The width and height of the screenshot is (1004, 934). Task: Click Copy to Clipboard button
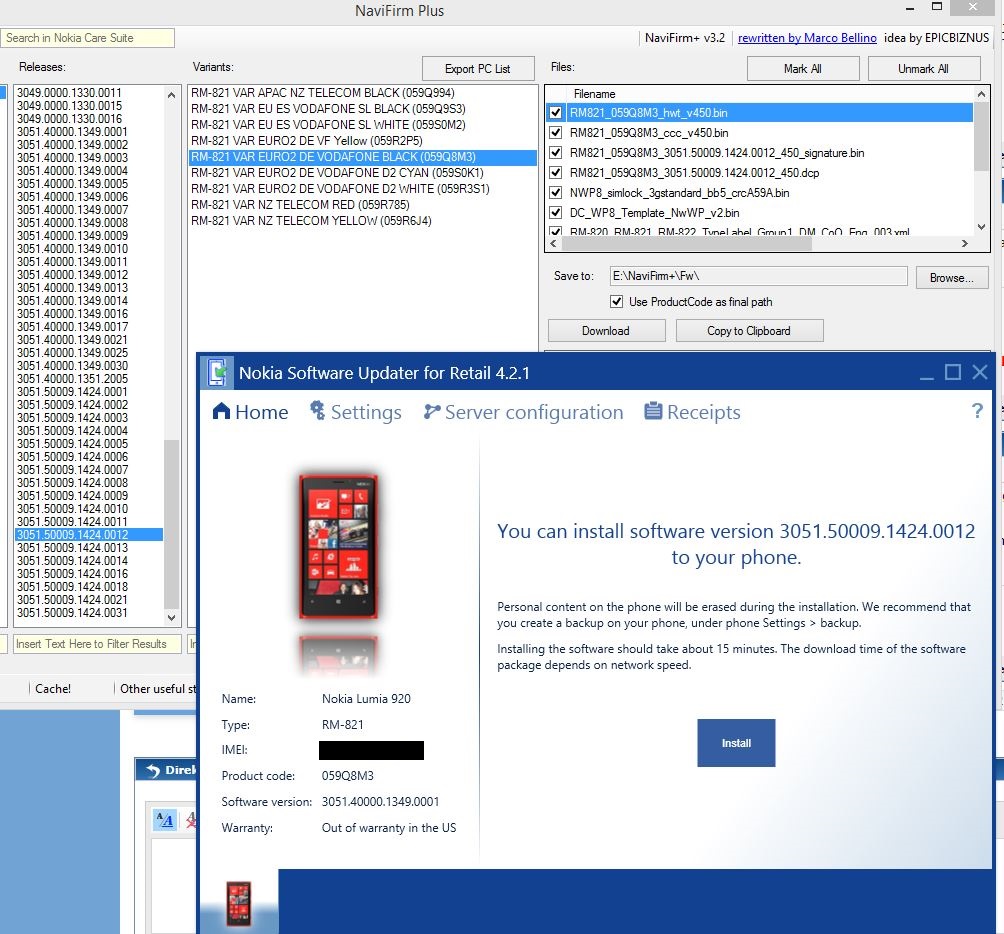point(749,330)
